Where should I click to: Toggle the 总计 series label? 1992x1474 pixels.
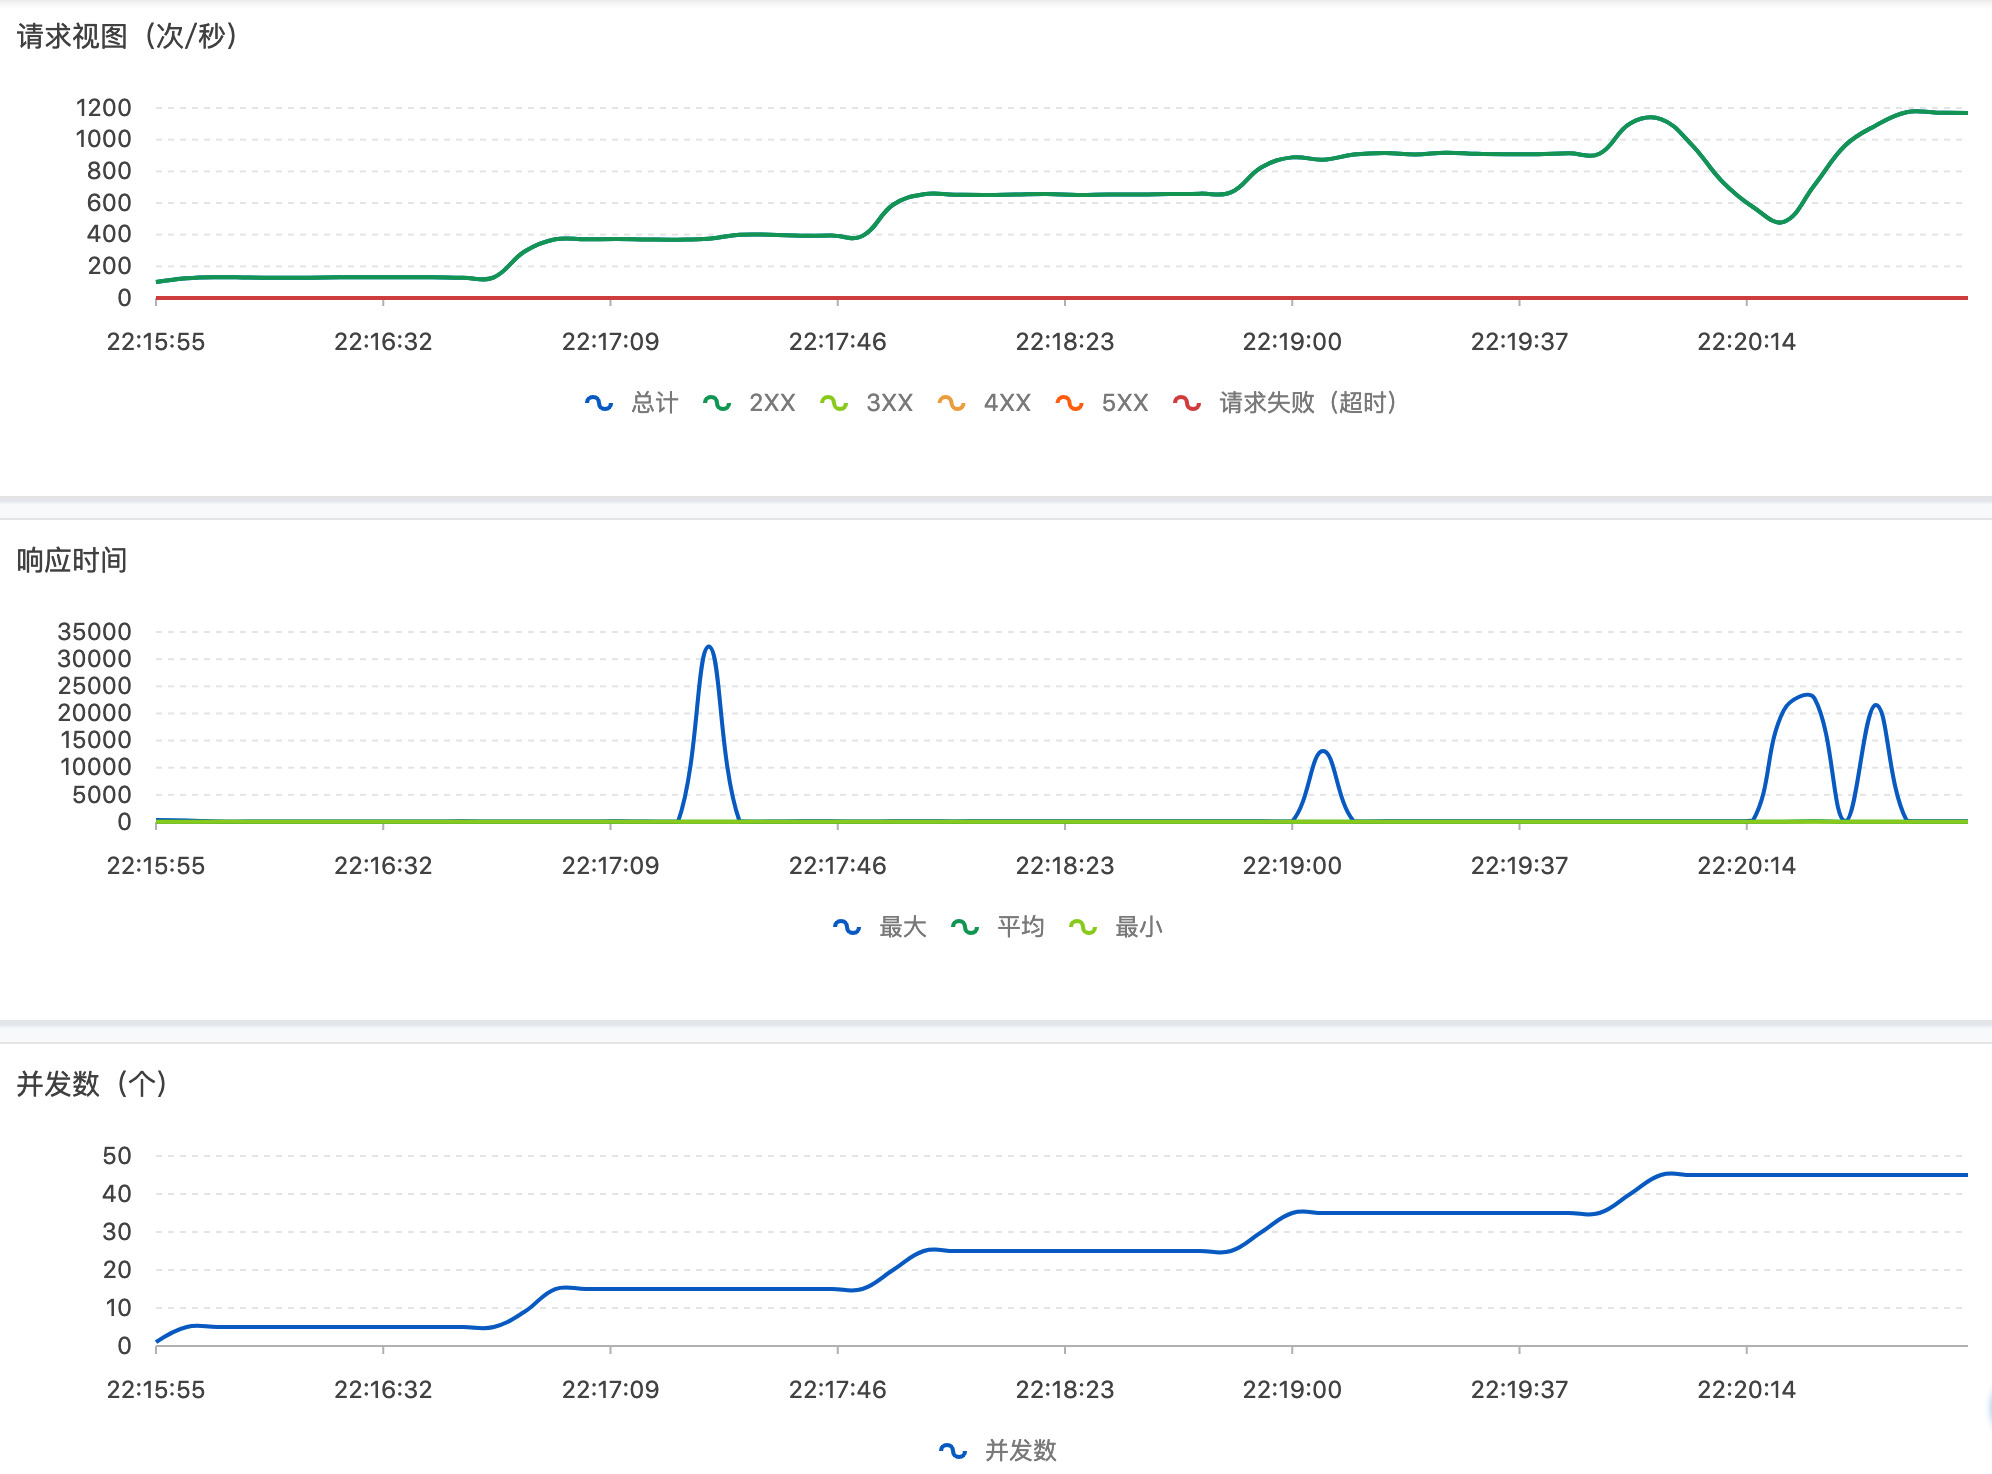(x=655, y=403)
